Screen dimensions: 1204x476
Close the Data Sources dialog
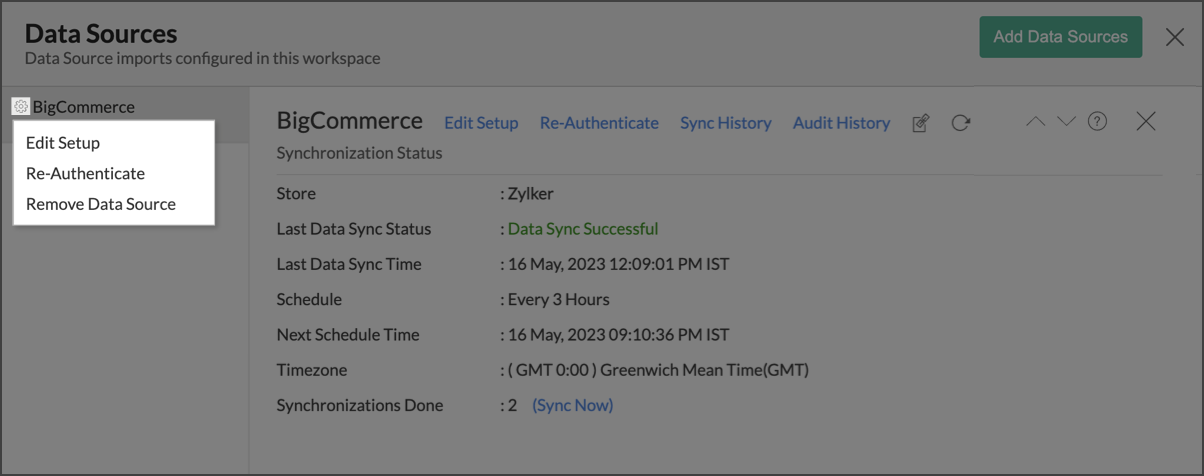(x=1175, y=38)
